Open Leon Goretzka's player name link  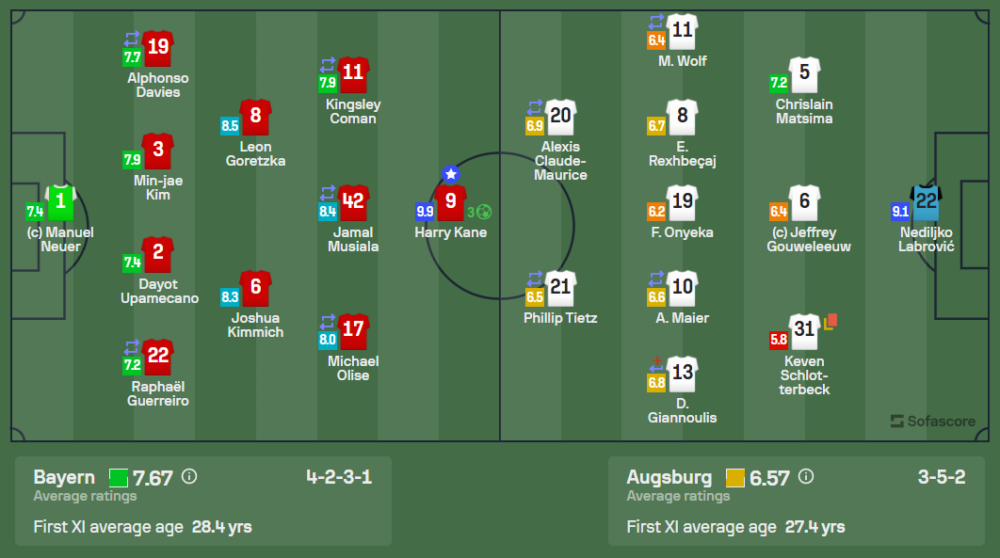tap(255, 154)
